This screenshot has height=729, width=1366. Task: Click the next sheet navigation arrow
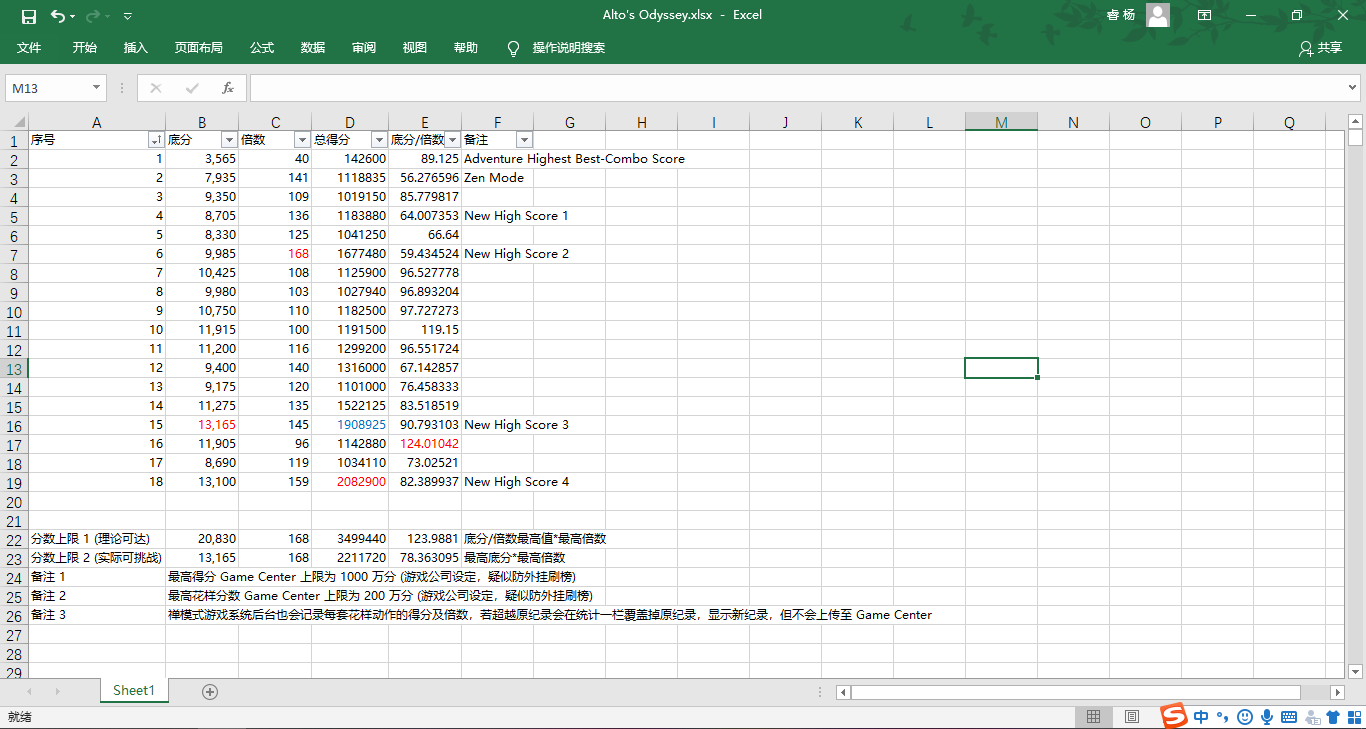coord(58,691)
